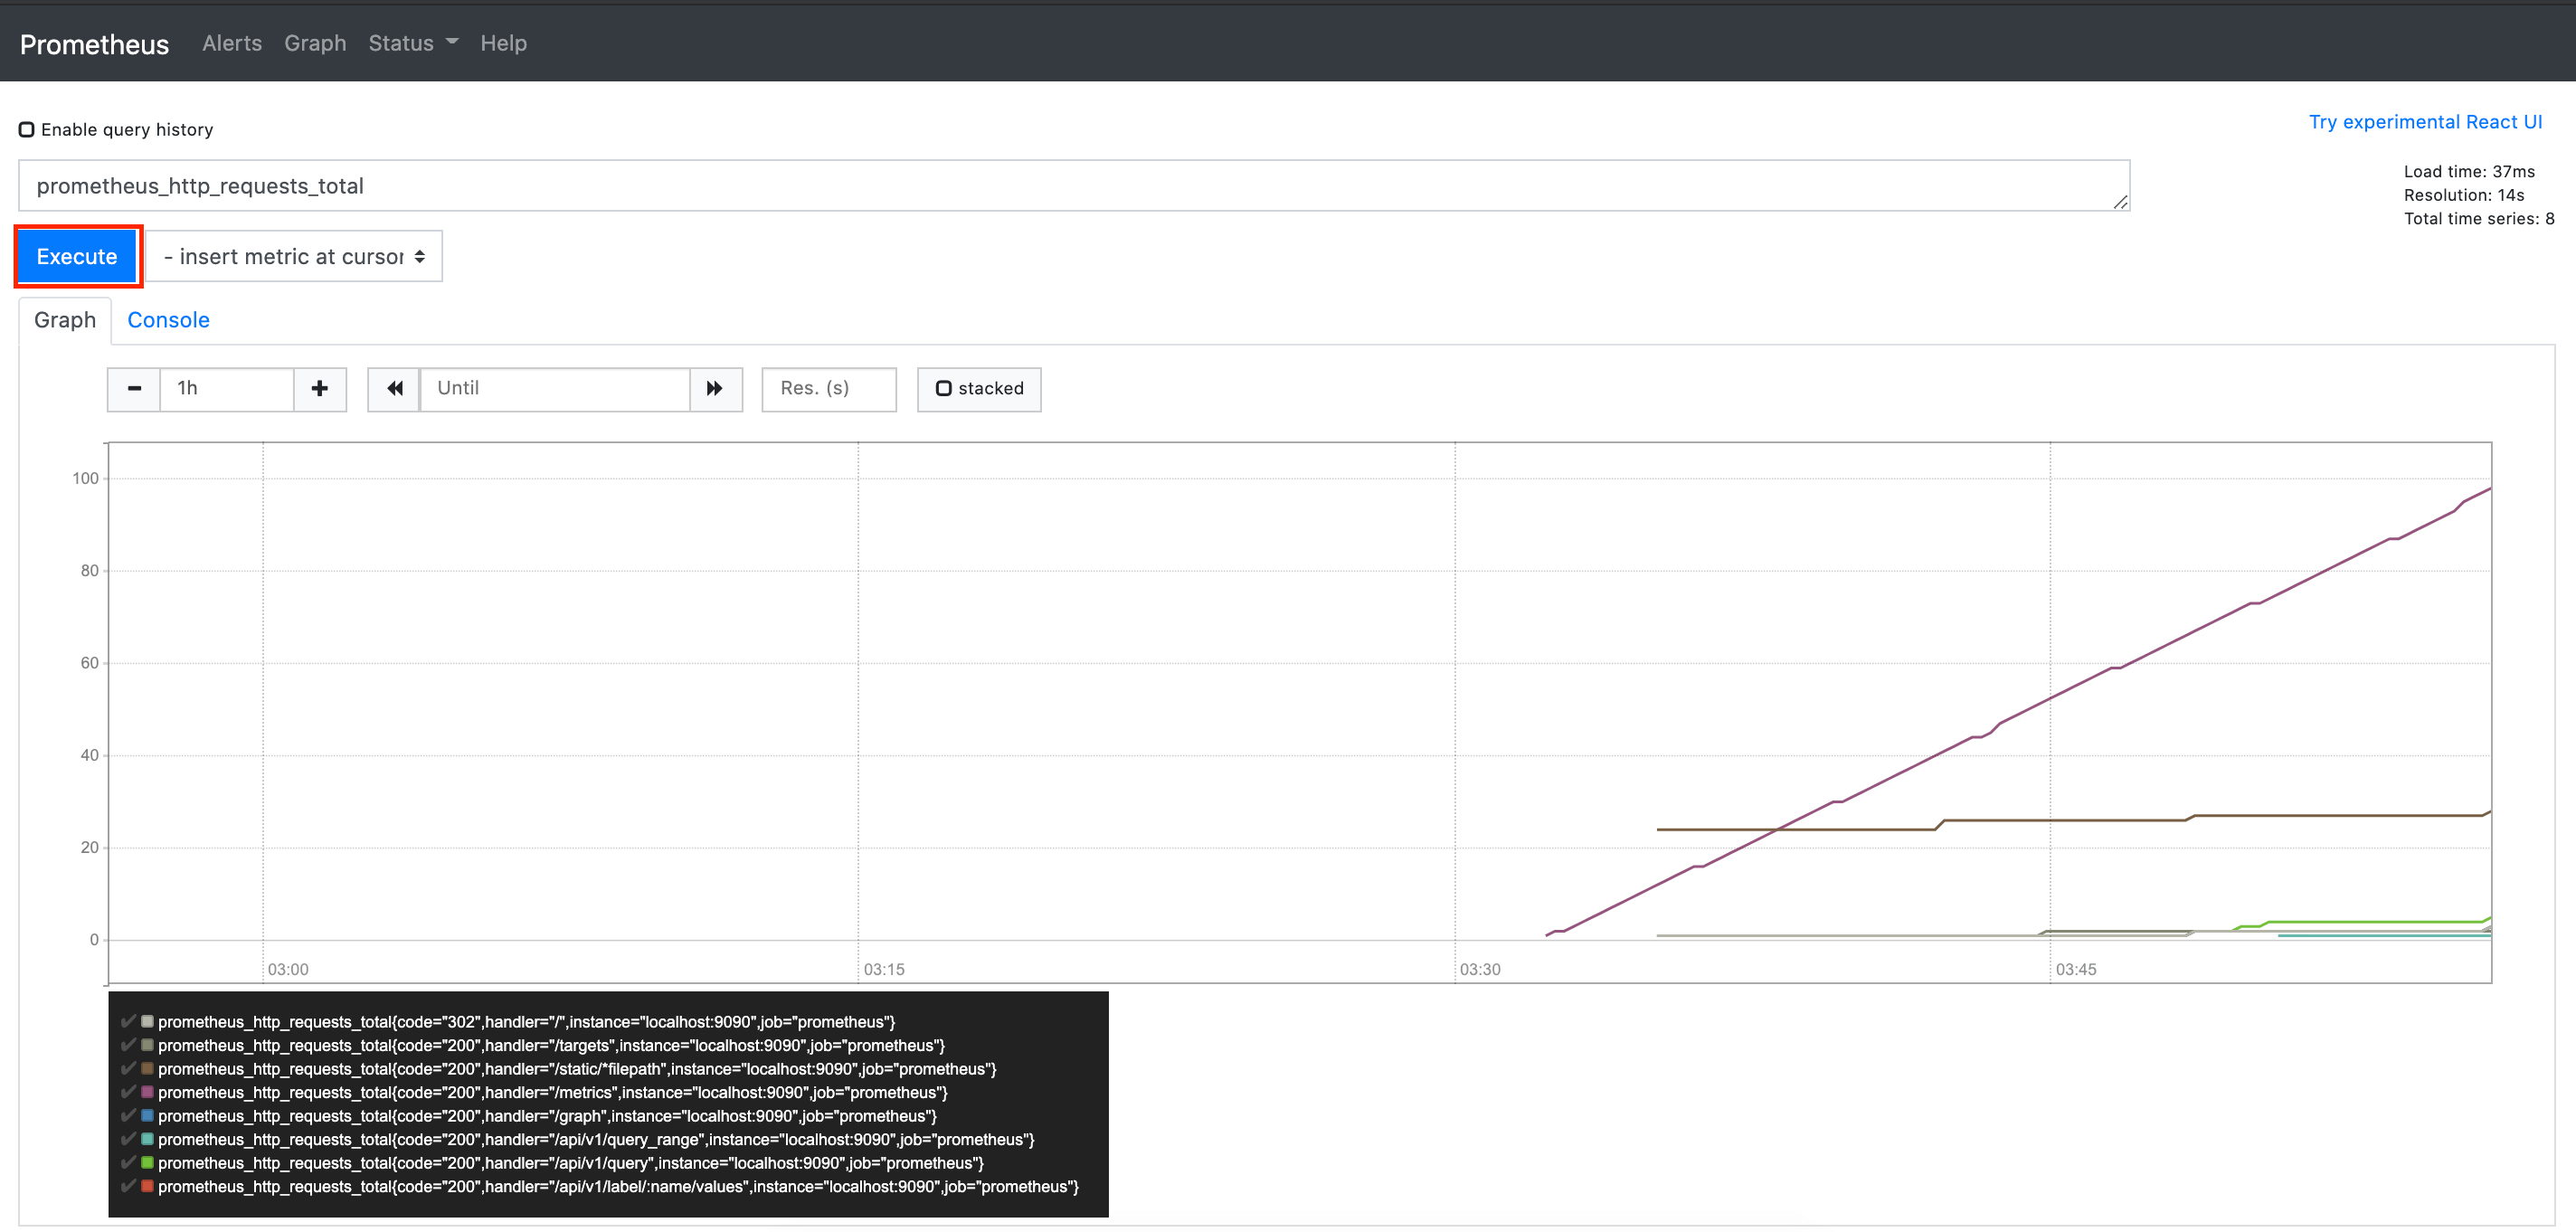Toggle the /graph series checkmark in legend
Image resolution: width=2576 pixels, height=1232 pixels.
[x=128, y=1115]
